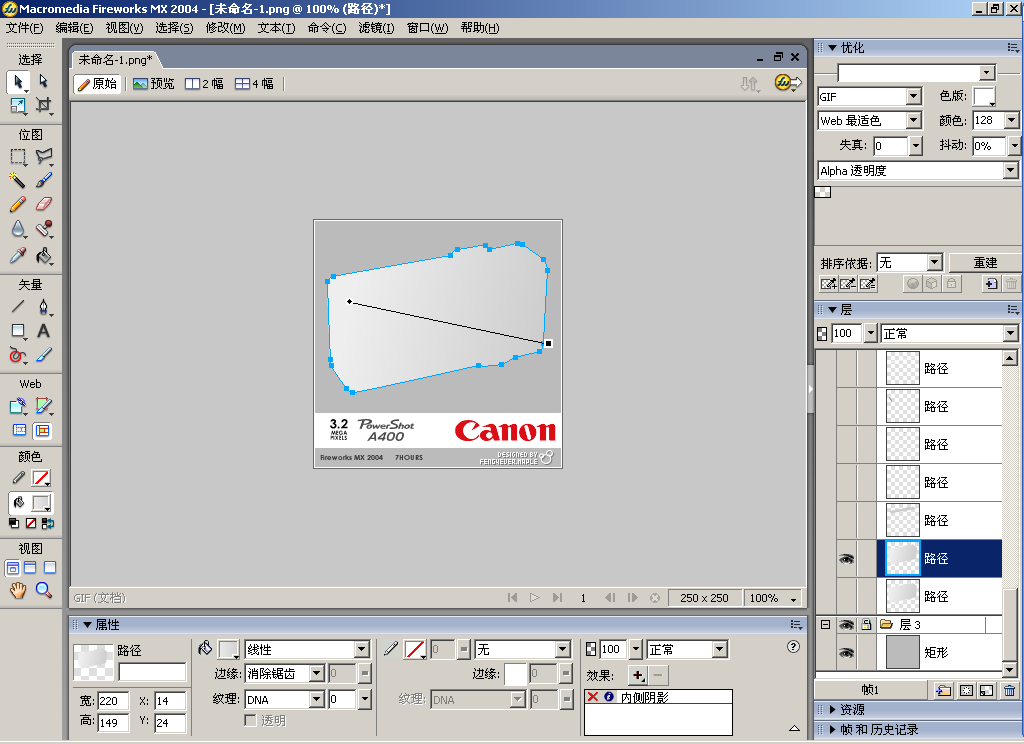Open the stroke color swatch in 属性

415,649
